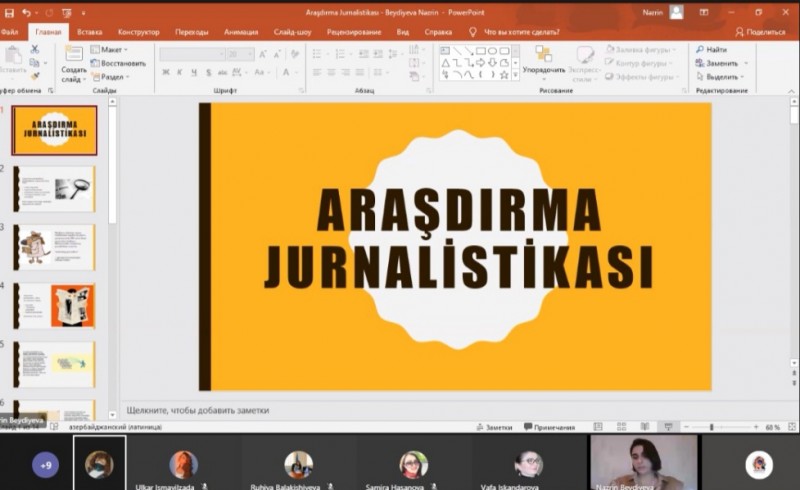
Task: Switch to the Вставка tab
Action: 89,32
